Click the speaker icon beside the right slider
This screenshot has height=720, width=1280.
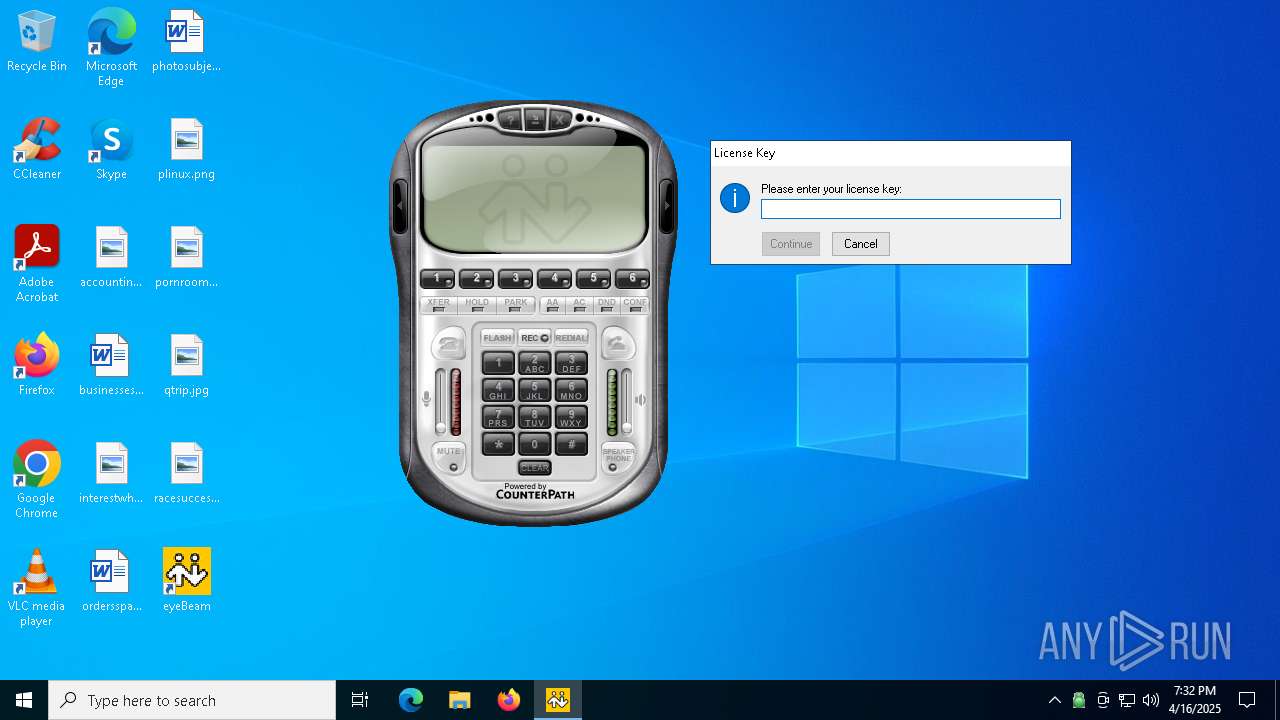(x=640, y=400)
